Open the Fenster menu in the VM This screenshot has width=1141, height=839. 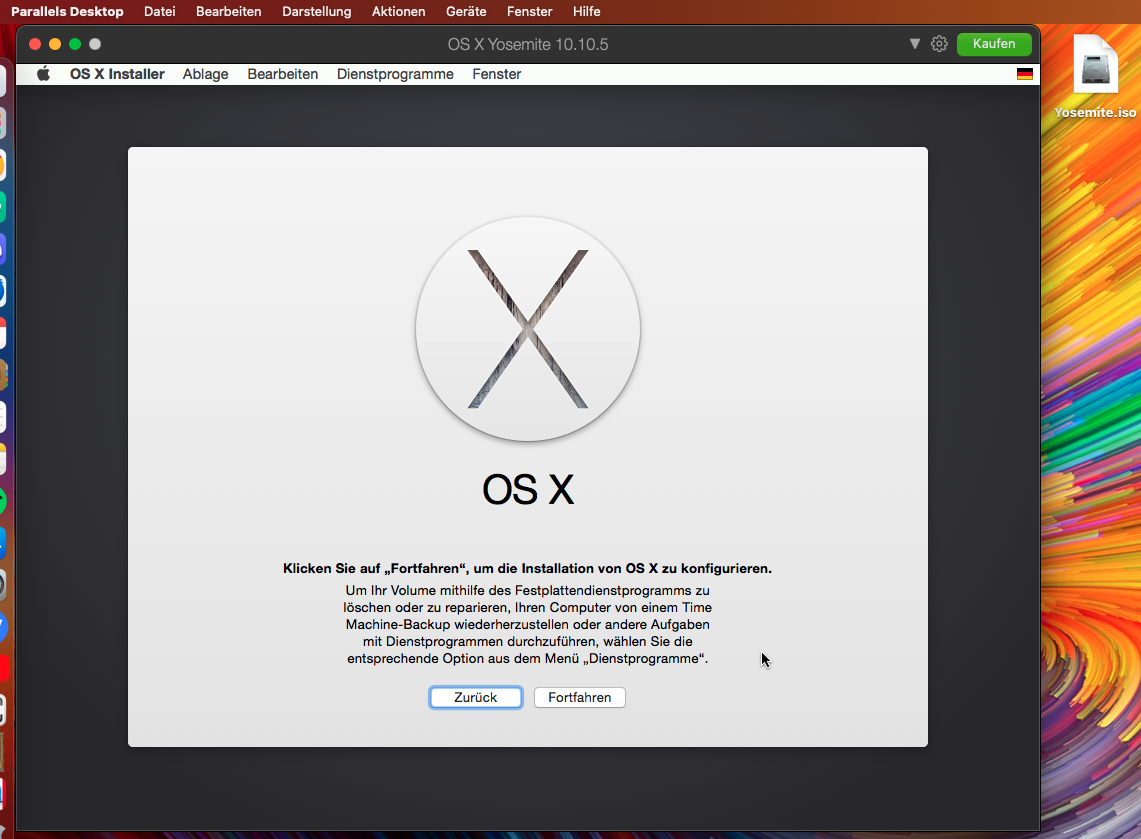click(496, 74)
